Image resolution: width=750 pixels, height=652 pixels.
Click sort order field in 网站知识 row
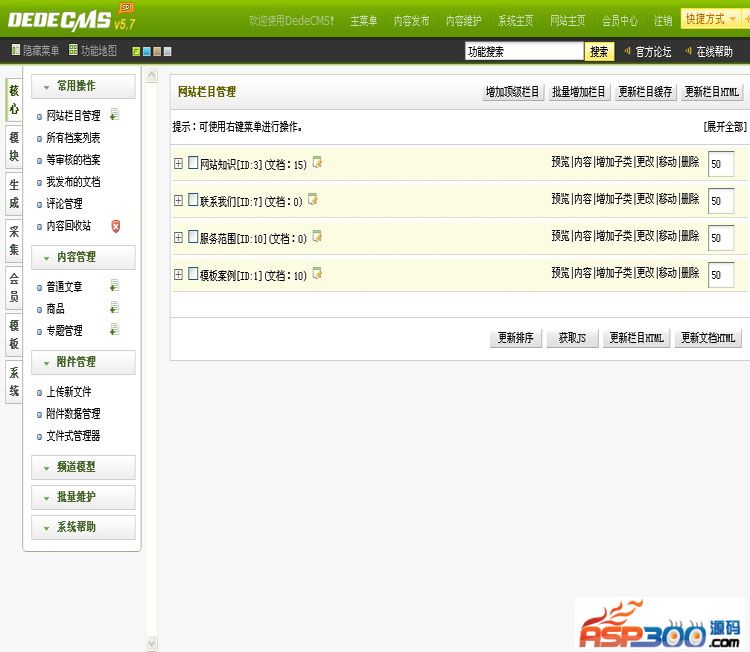pyautogui.click(x=721, y=164)
